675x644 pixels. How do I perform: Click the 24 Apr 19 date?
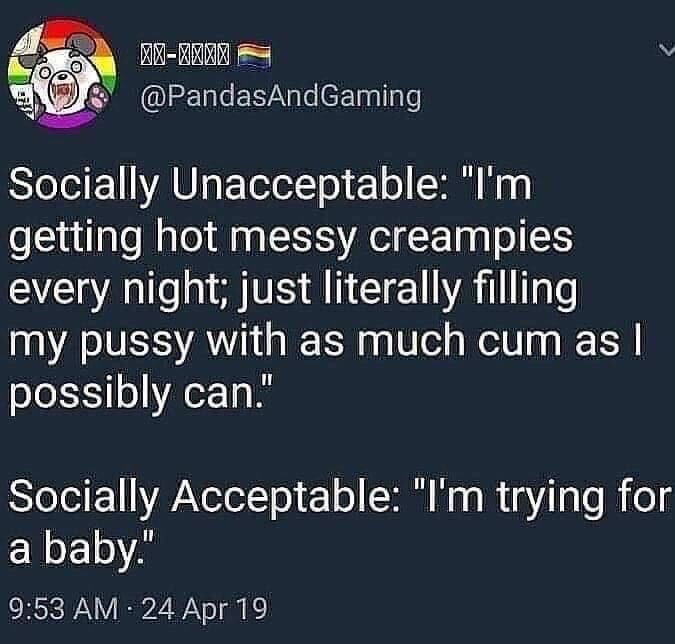pyautogui.click(x=204, y=609)
